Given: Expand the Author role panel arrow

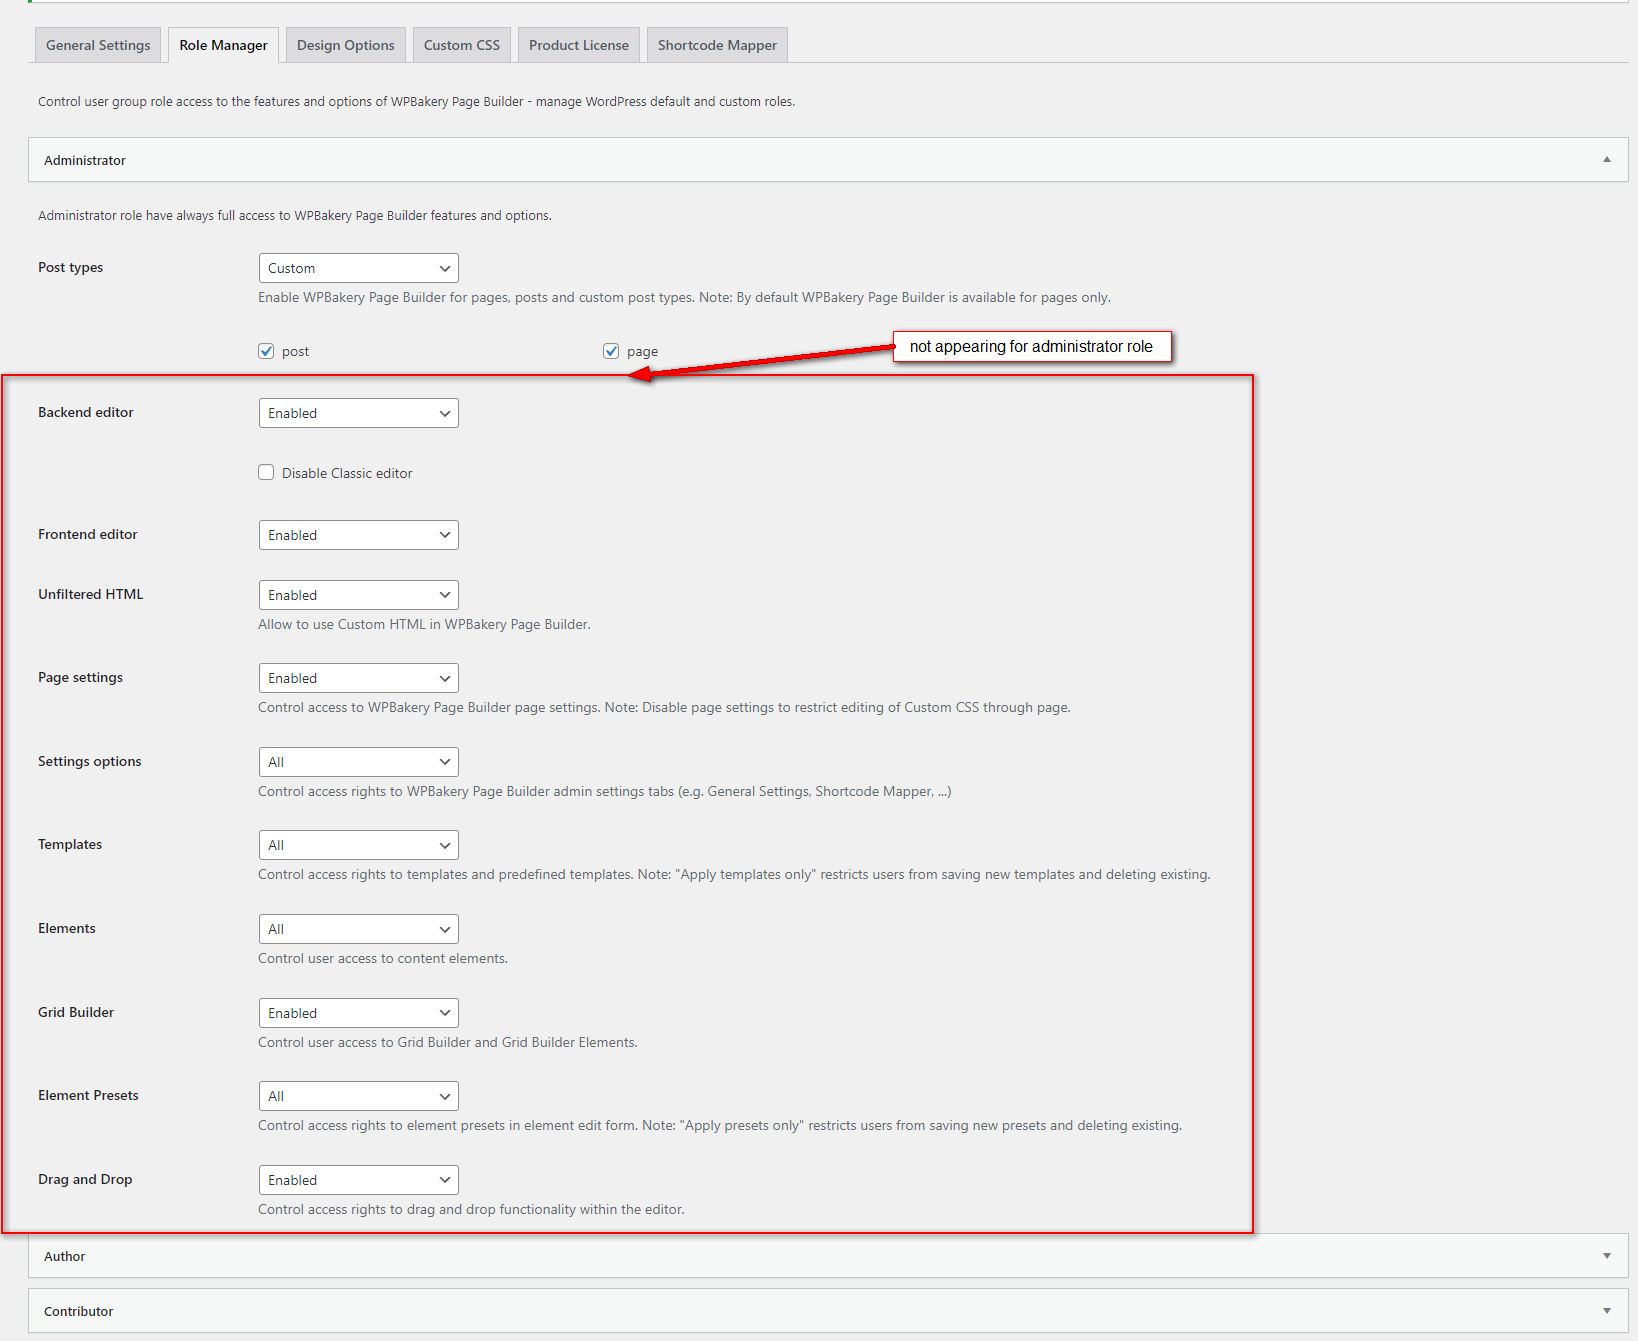Looking at the screenshot, I should pos(1607,1256).
